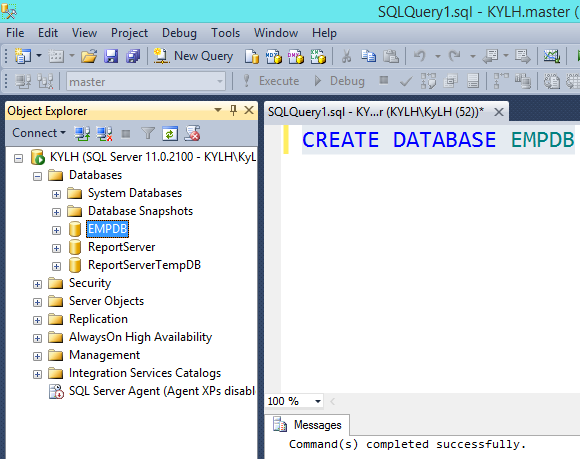
Task: Open the 100 % zoom dropdown
Action: (x=318, y=401)
